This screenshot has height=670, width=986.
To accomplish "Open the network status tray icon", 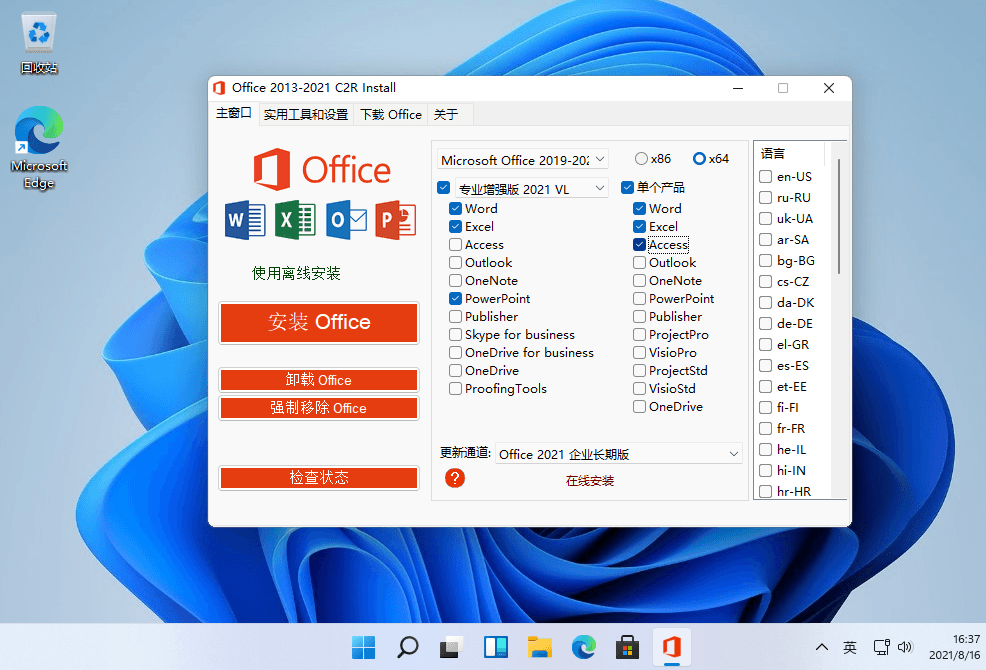I will (x=881, y=647).
